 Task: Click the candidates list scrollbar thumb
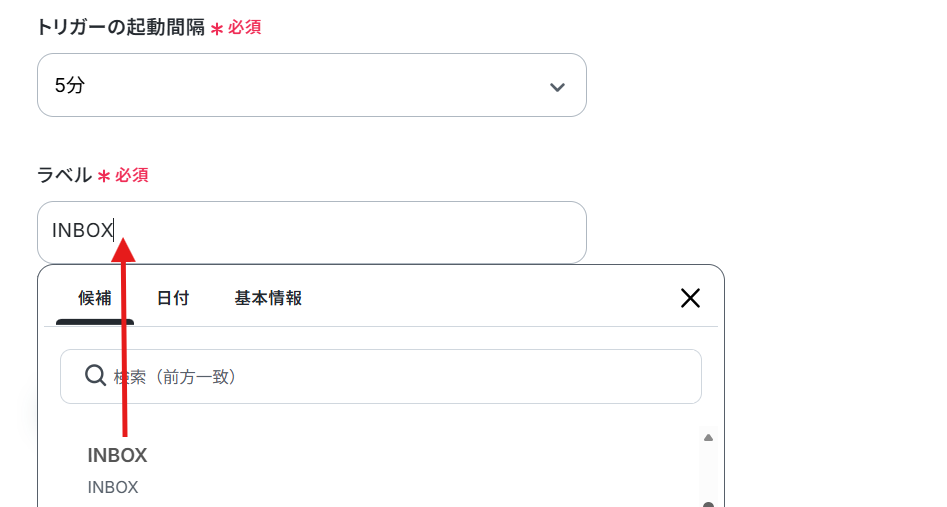[x=708, y=504]
